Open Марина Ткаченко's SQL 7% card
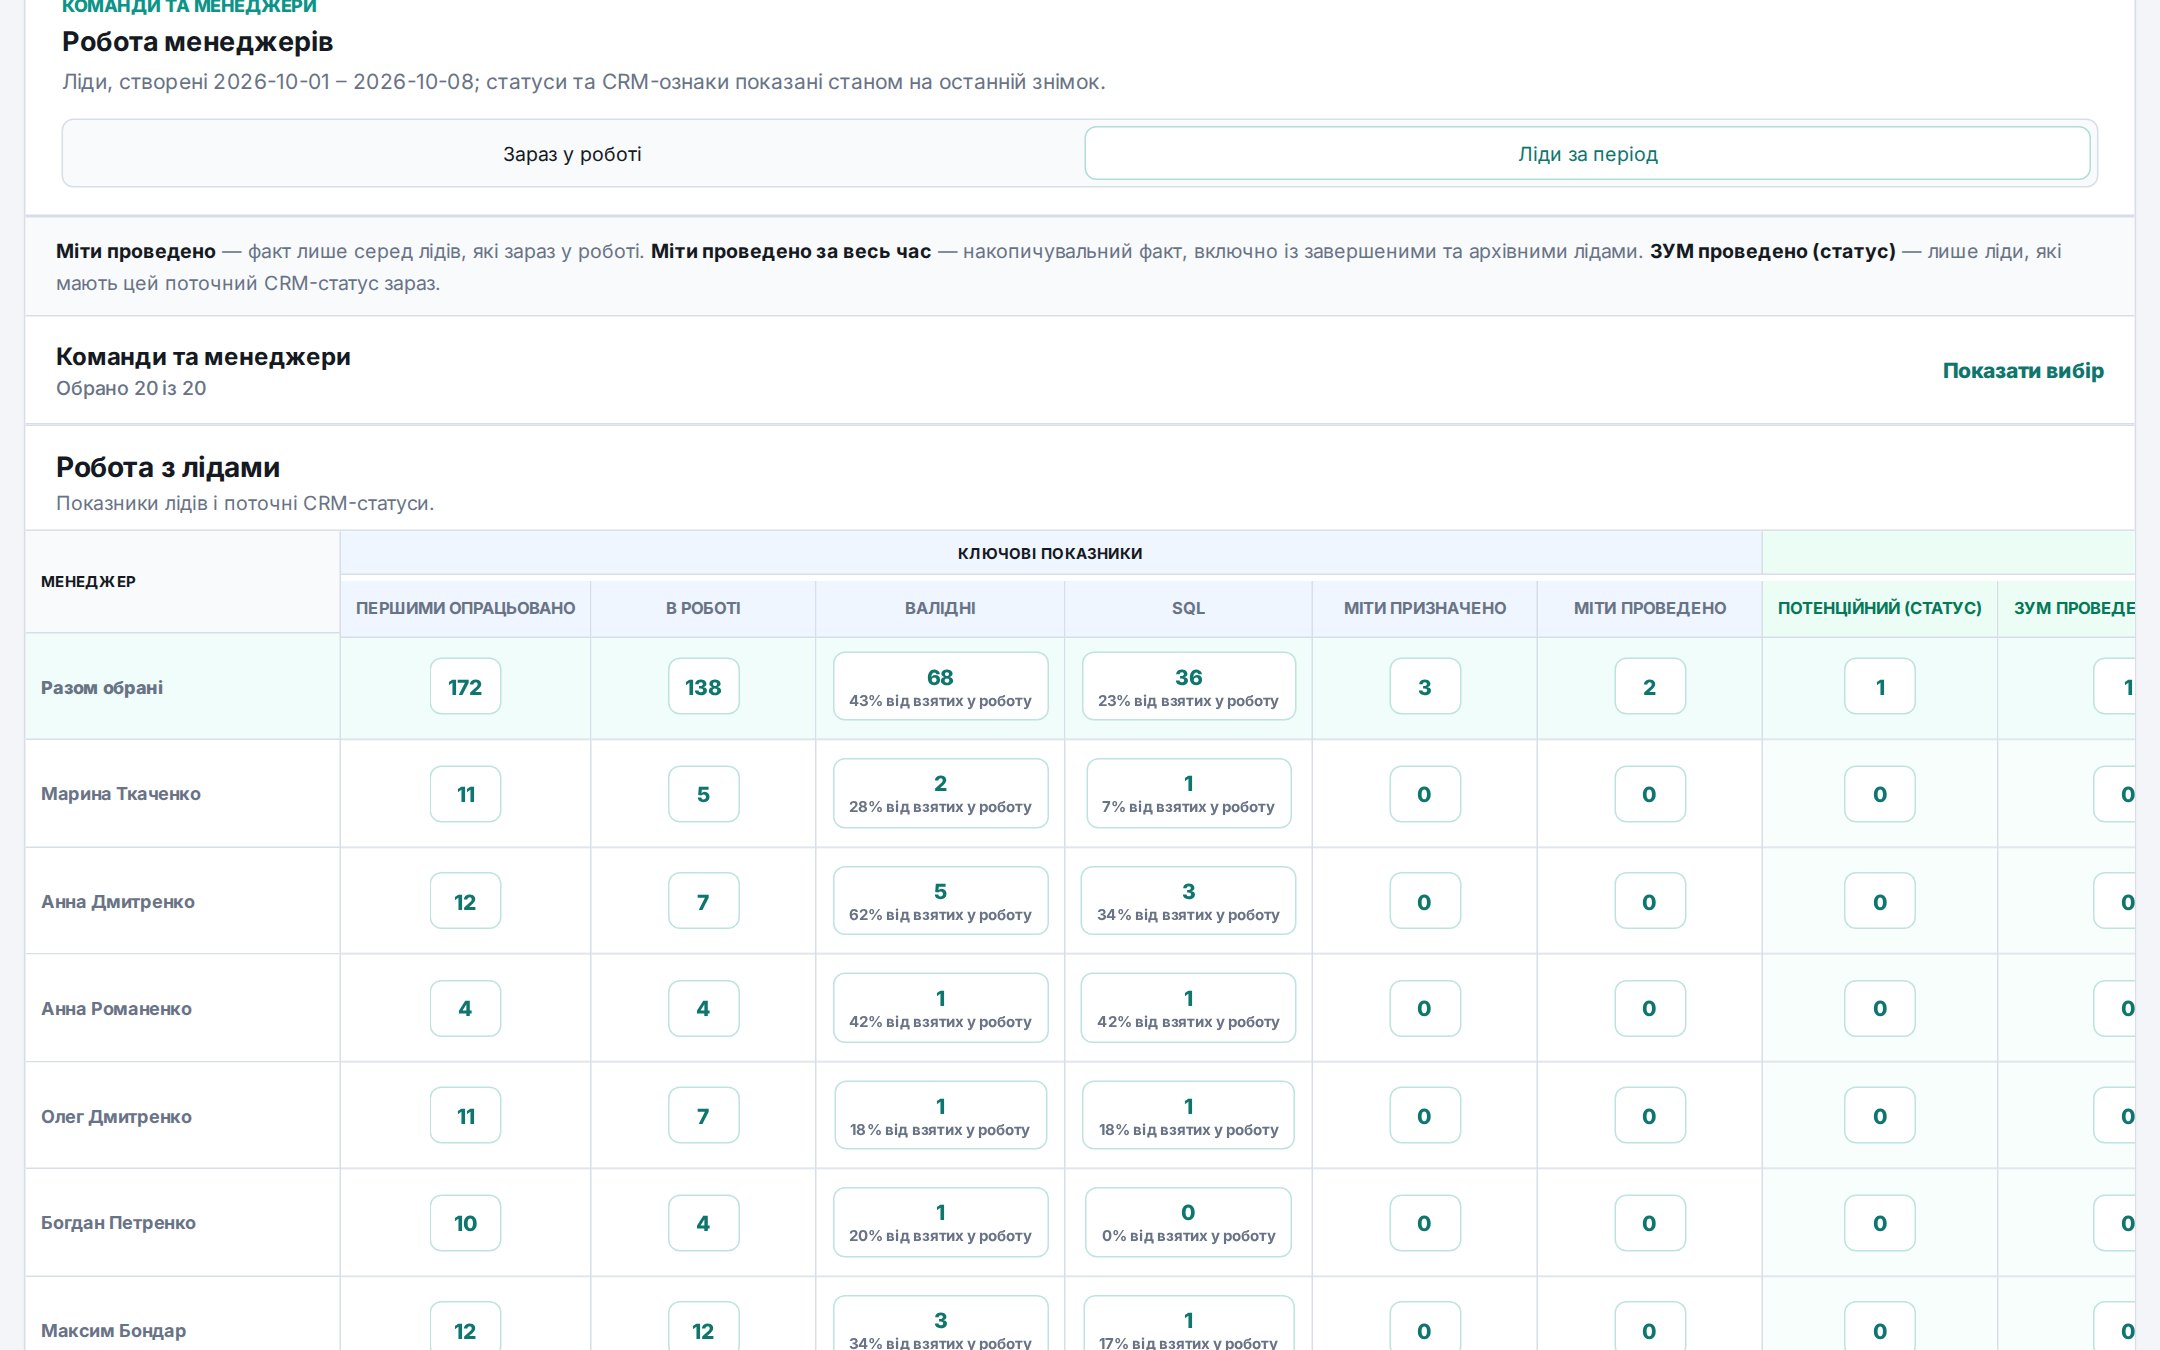The height and width of the screenshot is (1350, 2160). point(1188,794)
